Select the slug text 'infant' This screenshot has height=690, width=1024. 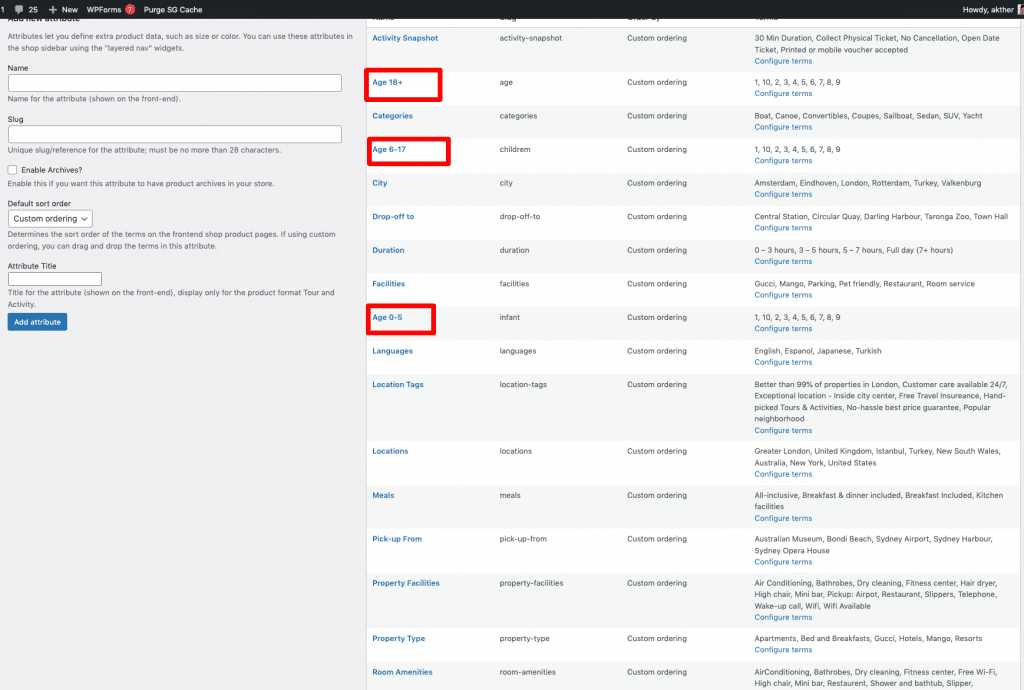click(509, 317)
